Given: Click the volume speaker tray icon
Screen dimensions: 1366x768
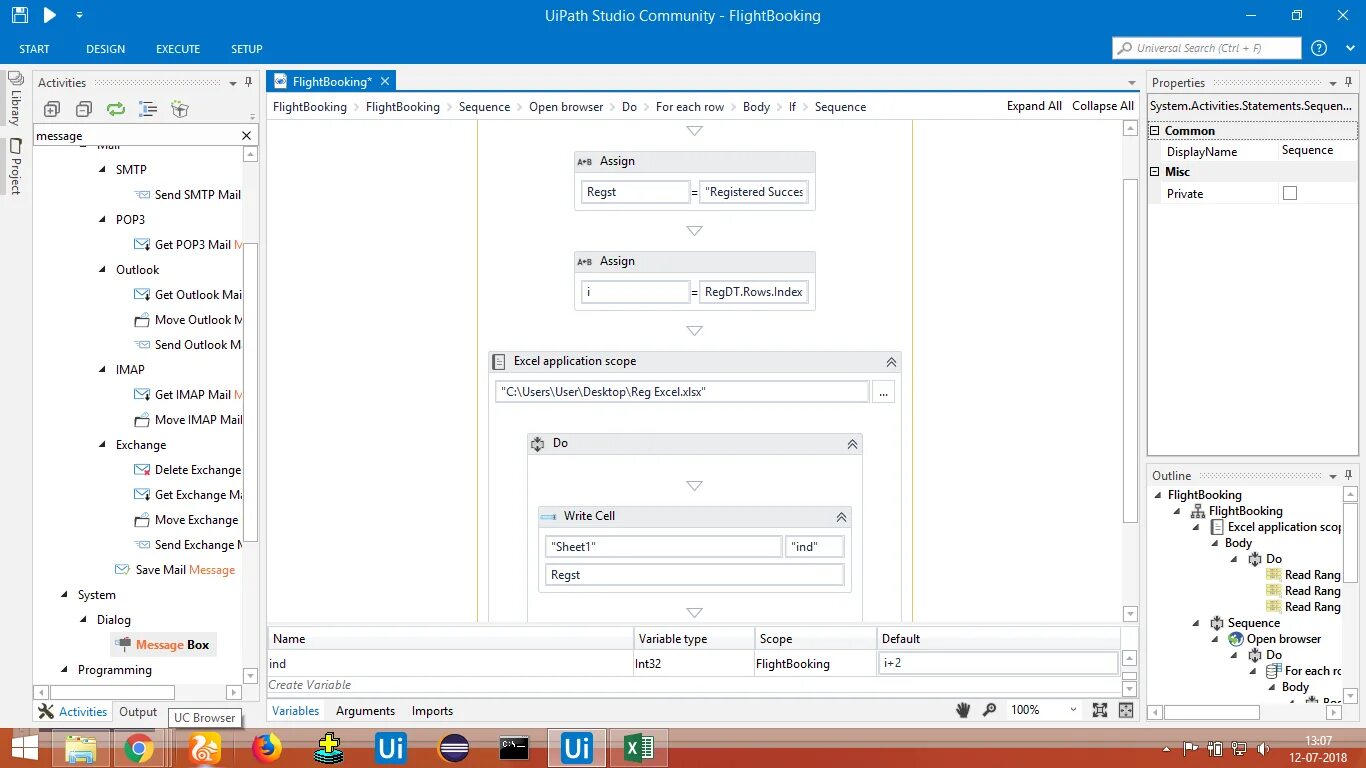Looking at the screenshot, I should (x=1263, y=748).
